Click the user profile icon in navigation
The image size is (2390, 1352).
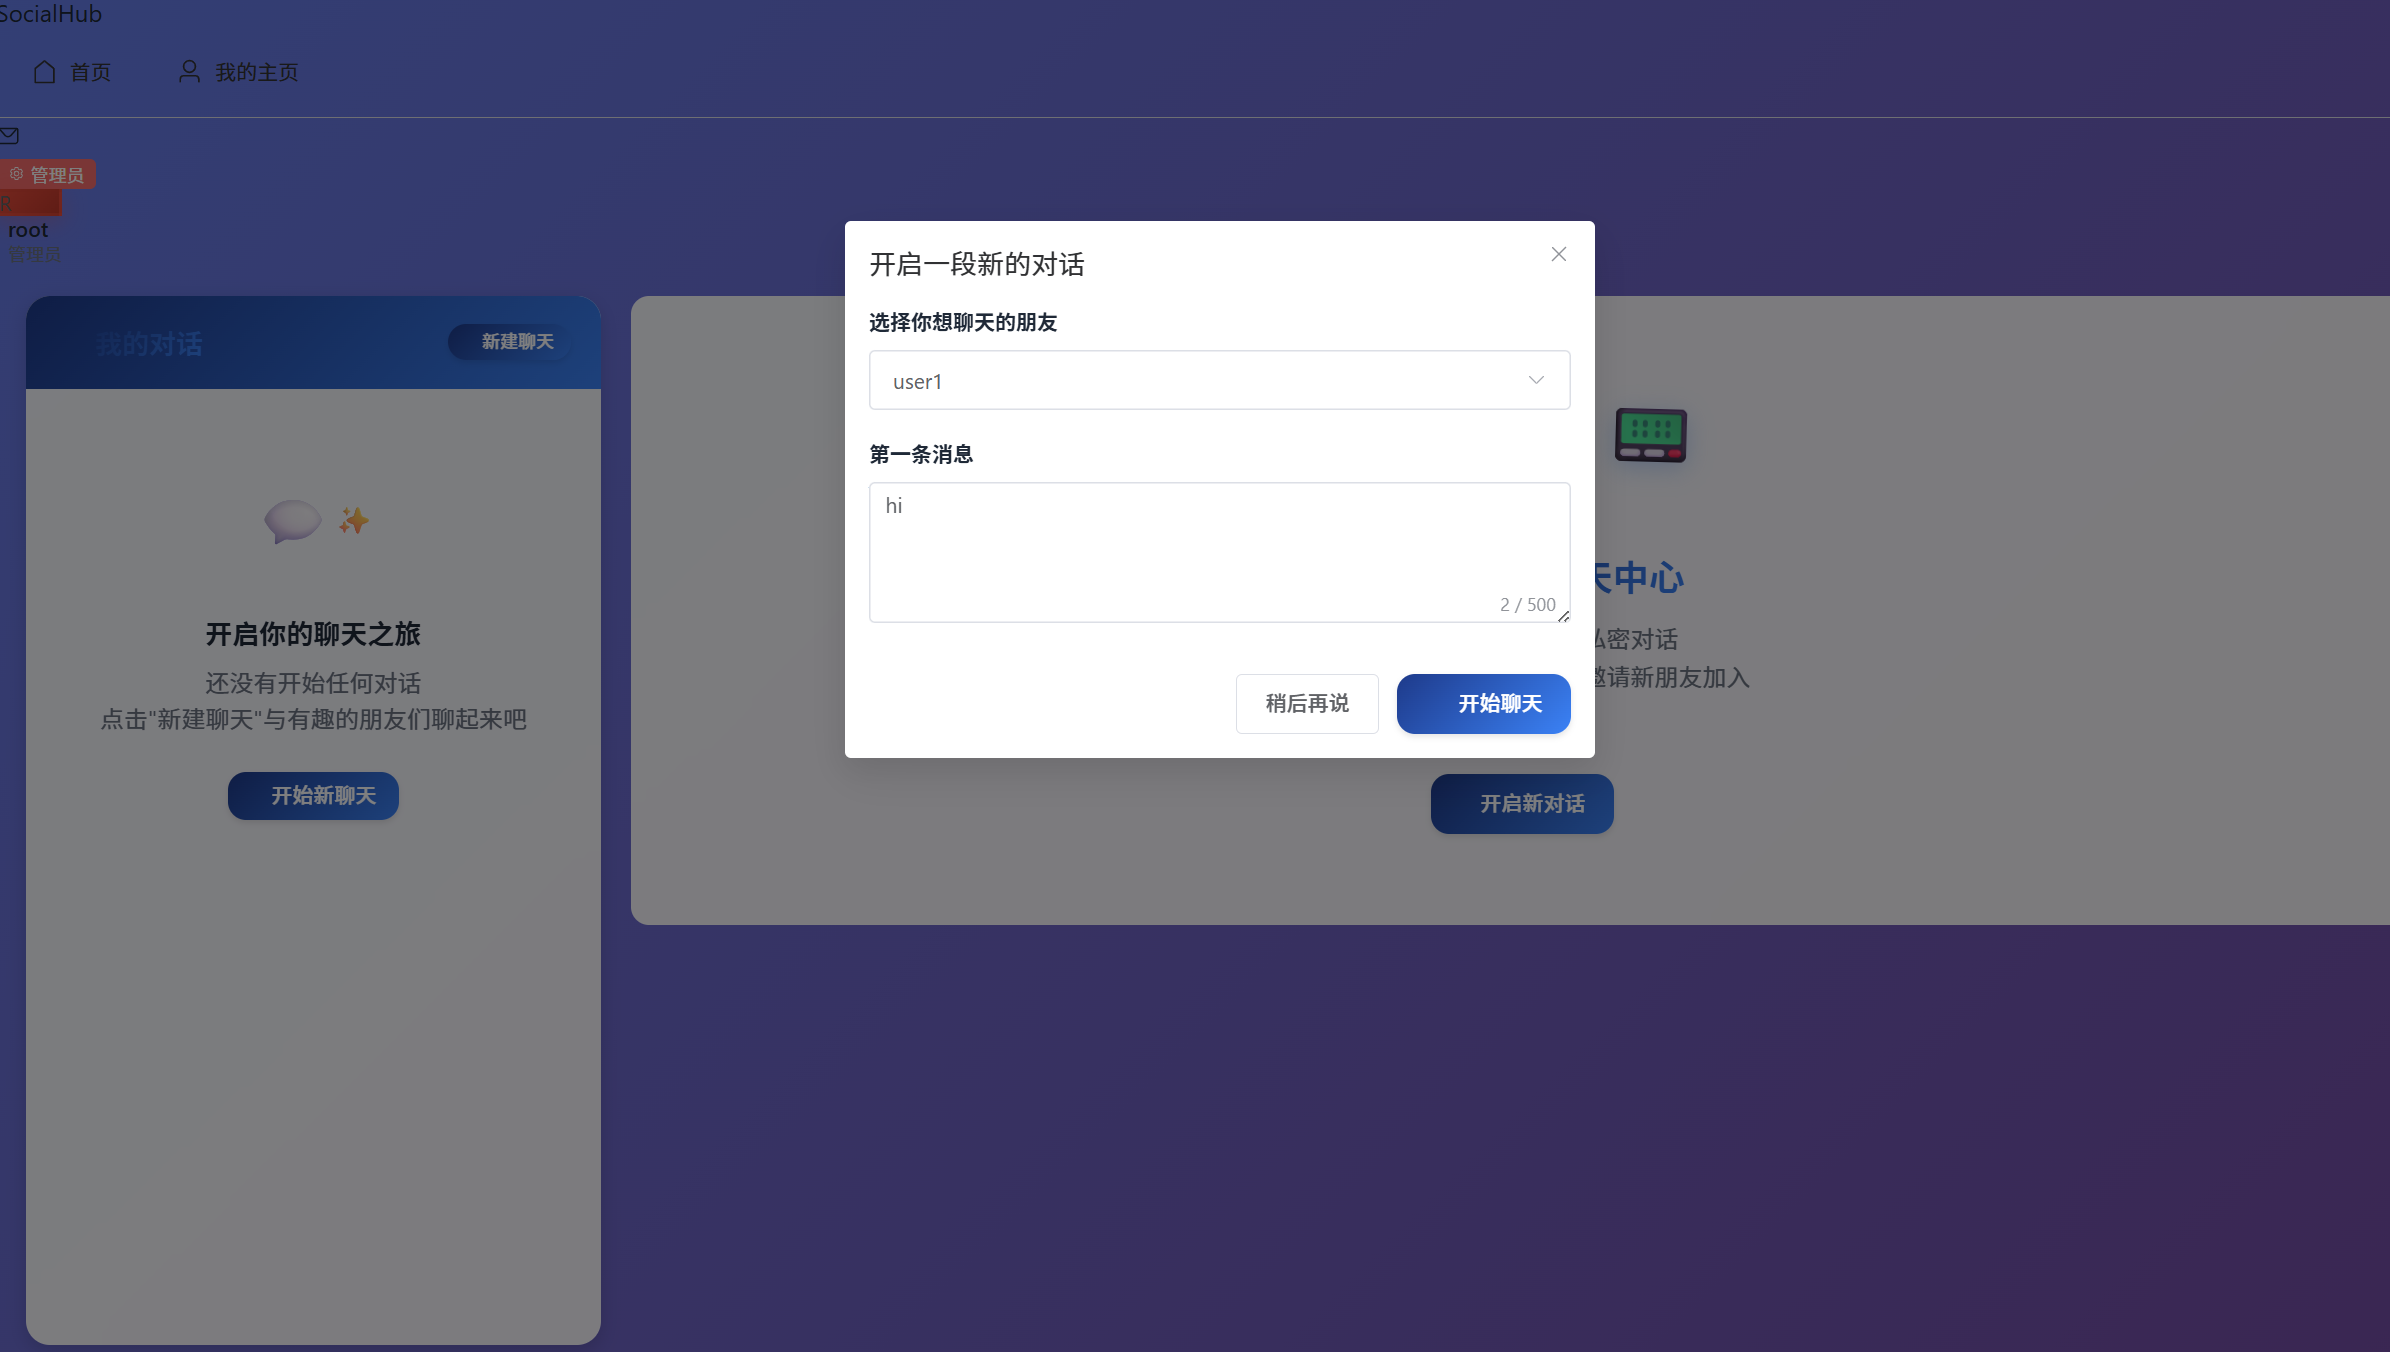pos(189,72)
